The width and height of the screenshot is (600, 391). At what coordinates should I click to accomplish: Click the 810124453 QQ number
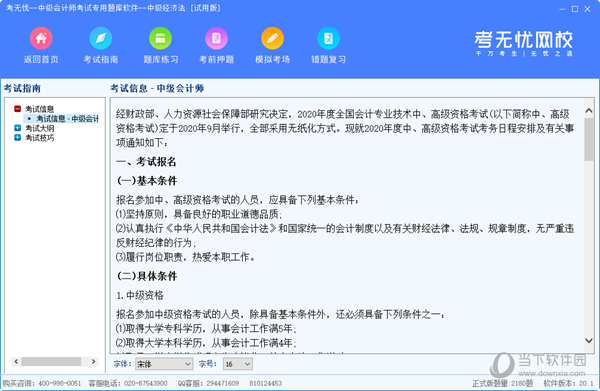(266, 383)
